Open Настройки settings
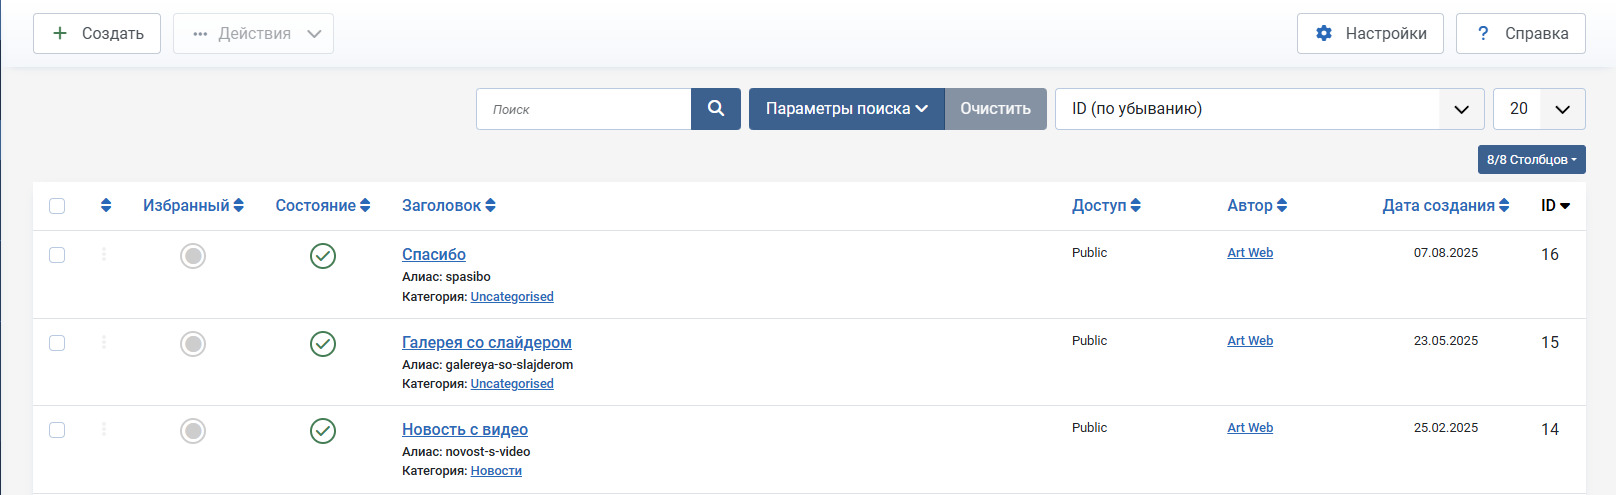The image size is (1616, 495). point(1370,33)
